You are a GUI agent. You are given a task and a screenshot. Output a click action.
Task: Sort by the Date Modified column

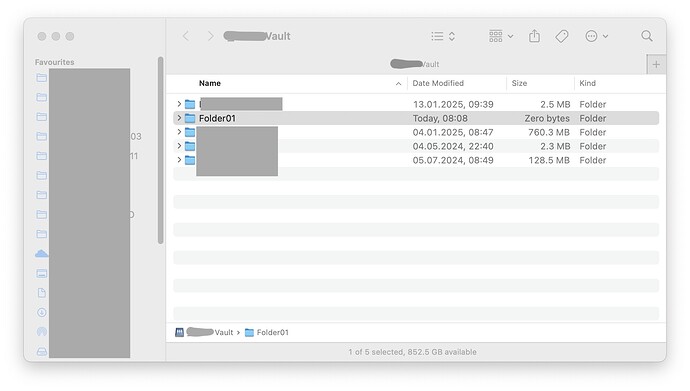coord(438,83)
